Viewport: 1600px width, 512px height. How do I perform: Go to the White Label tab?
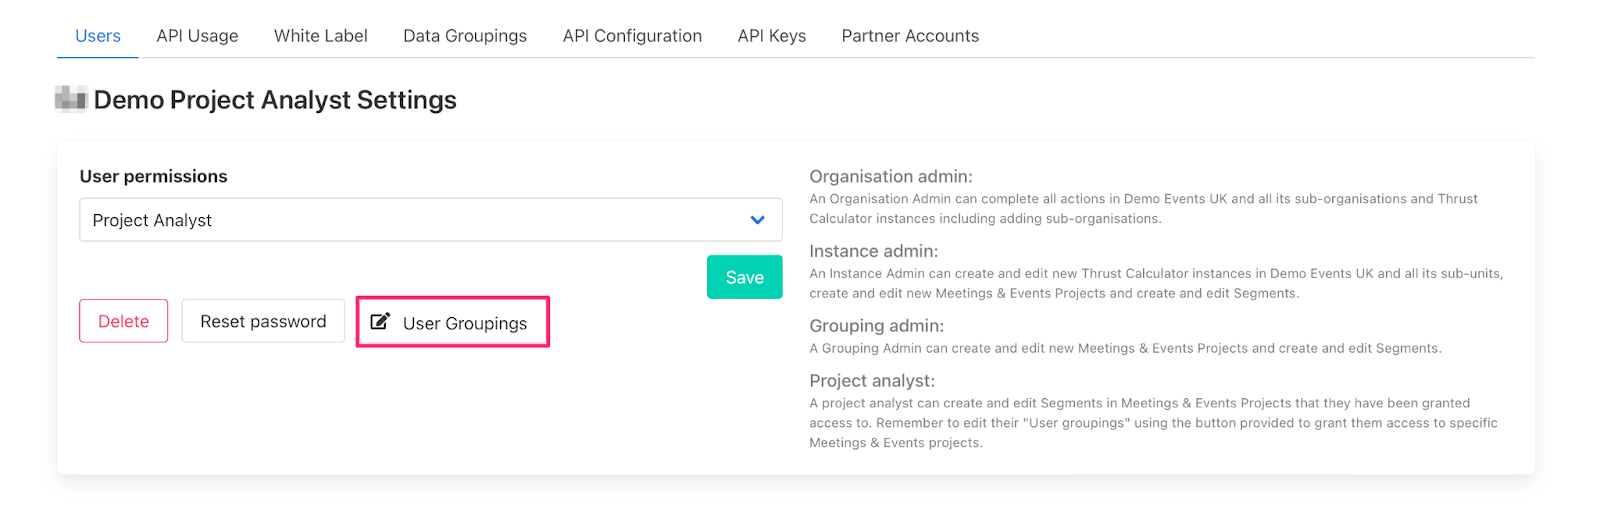[x=321, y=36]
